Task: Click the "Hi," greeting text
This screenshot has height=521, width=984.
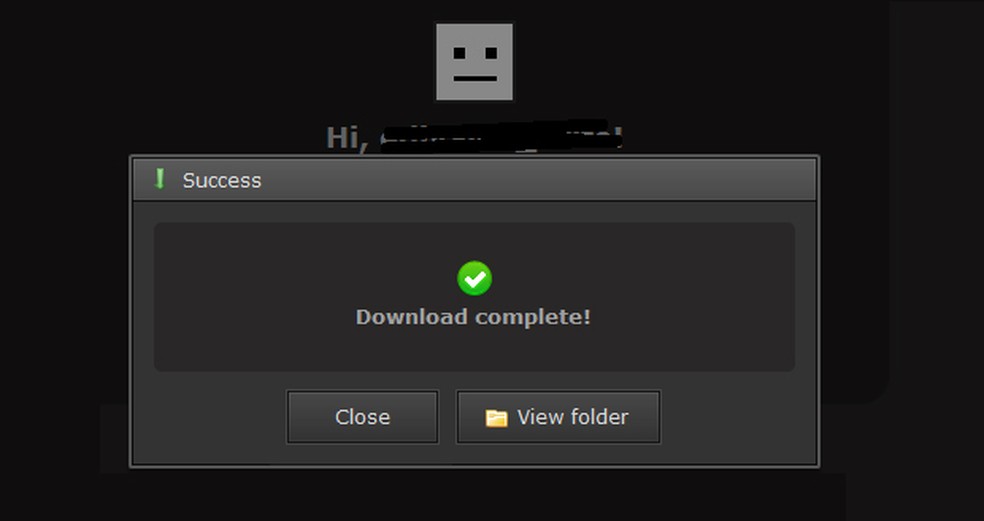Action: tap(347, 137)
